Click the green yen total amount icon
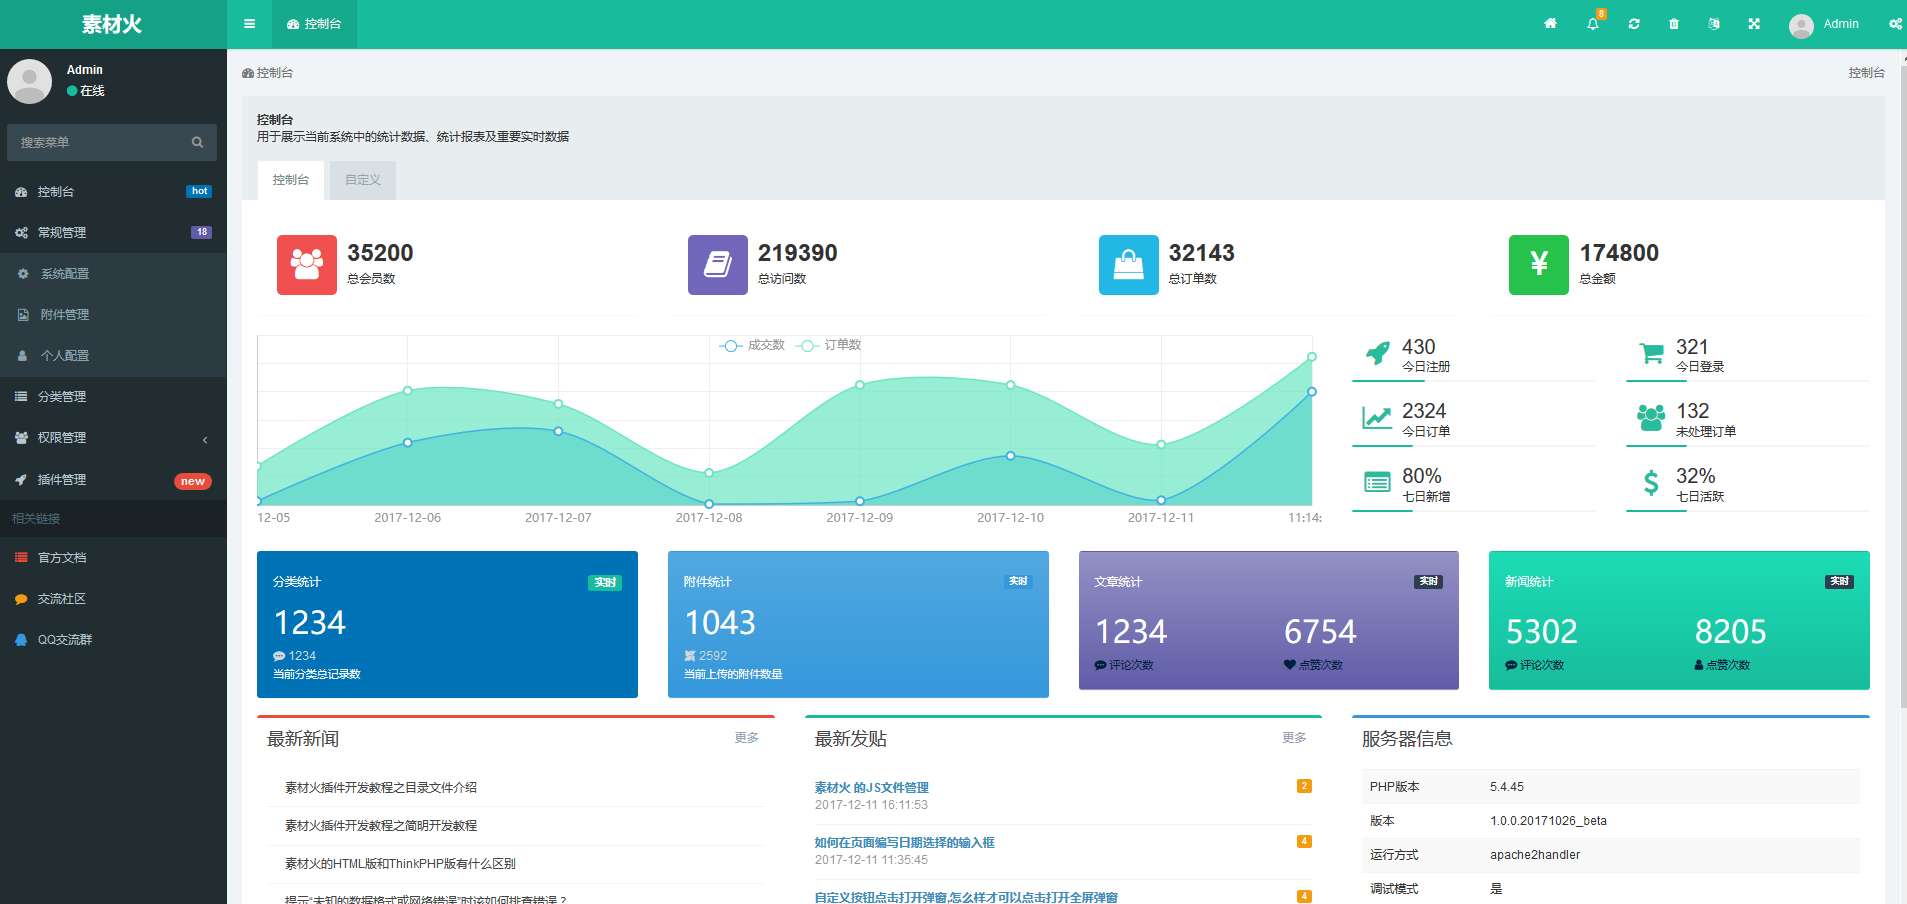1907x904 pixels. tap(1539, 265)
